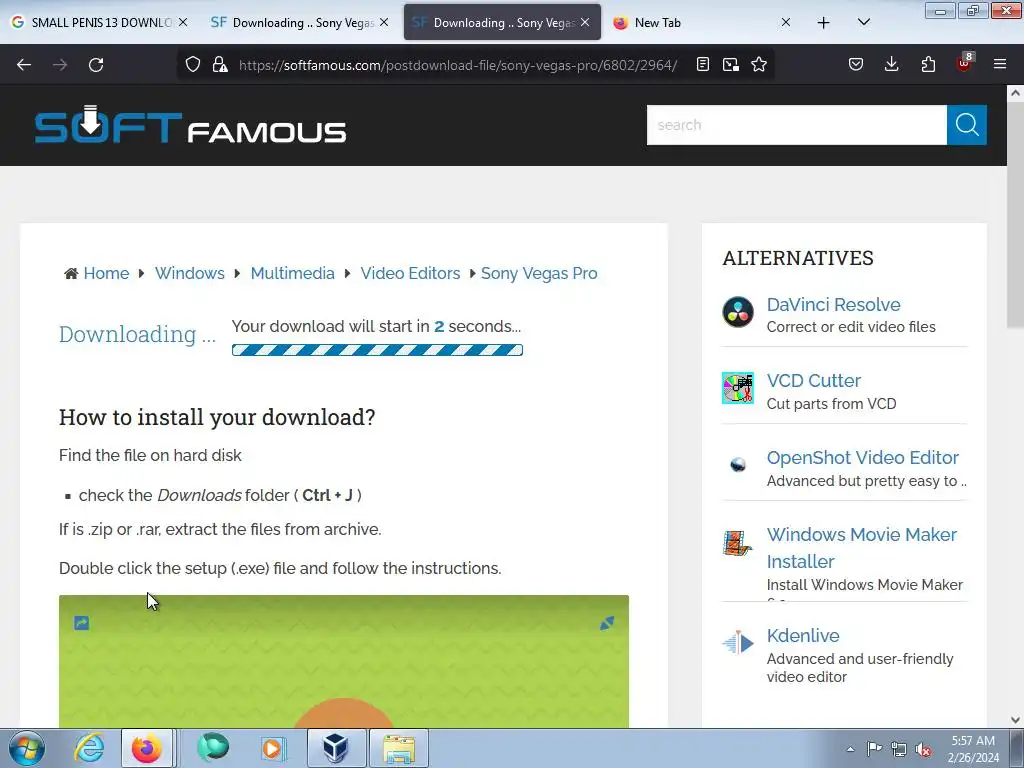
Task: Open OpenShot Video Editor link
Action: (x=863, y=458)
